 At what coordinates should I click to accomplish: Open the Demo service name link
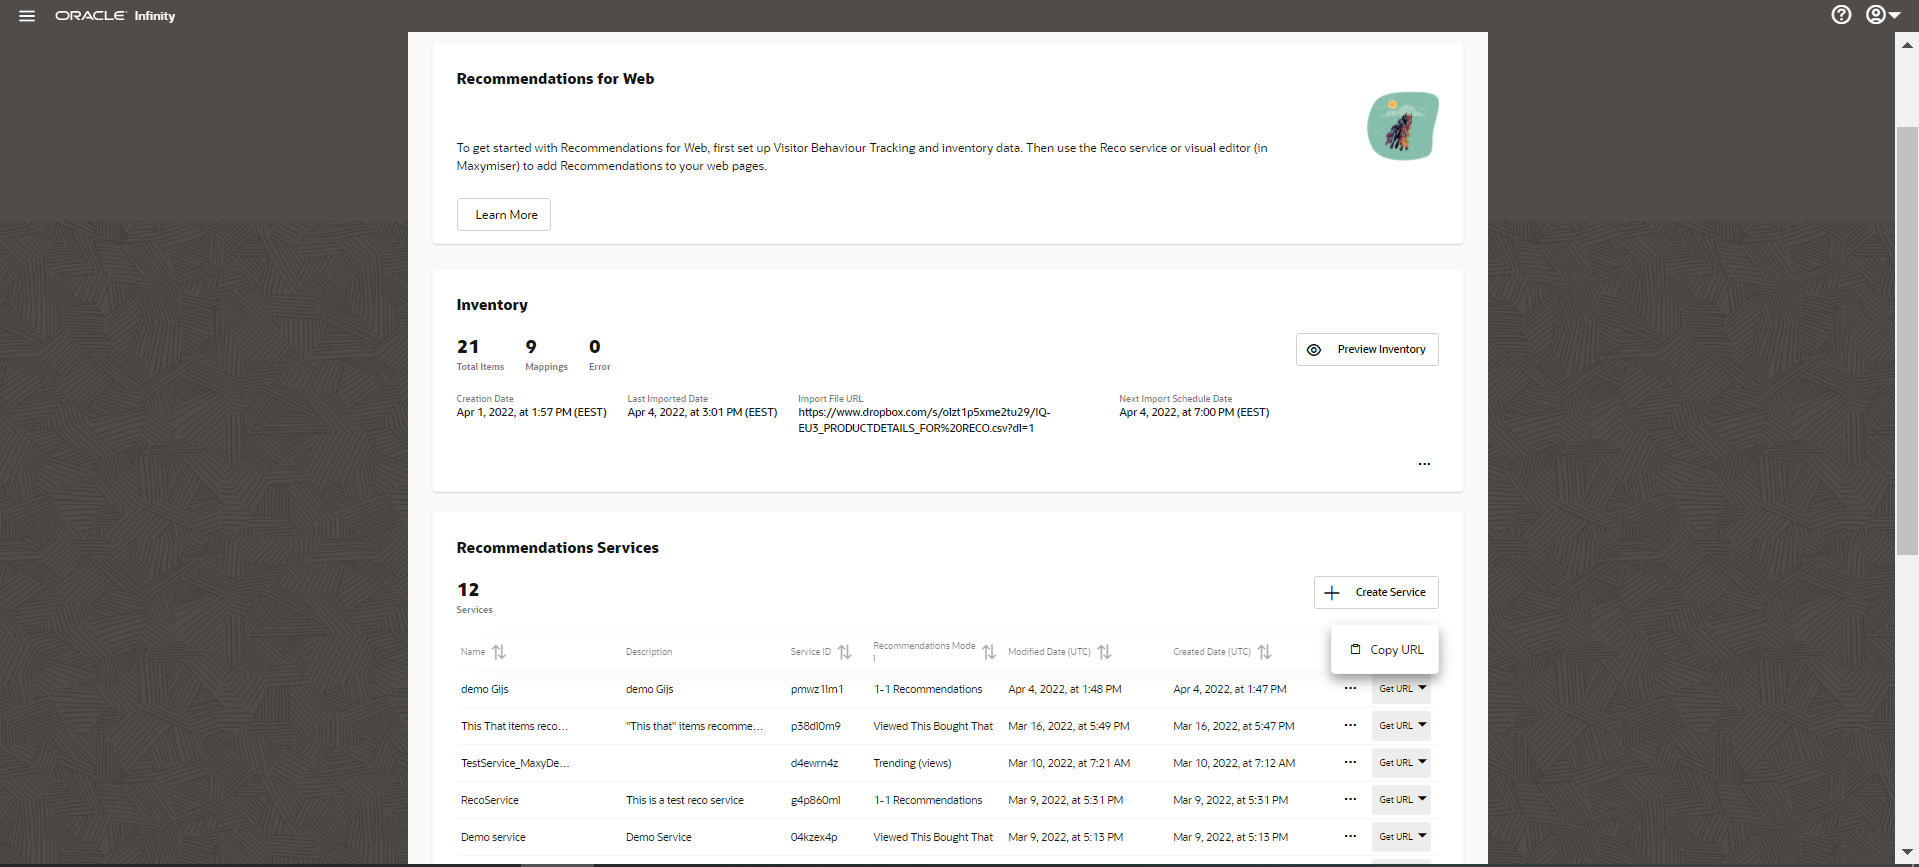[x=493, y=837]
